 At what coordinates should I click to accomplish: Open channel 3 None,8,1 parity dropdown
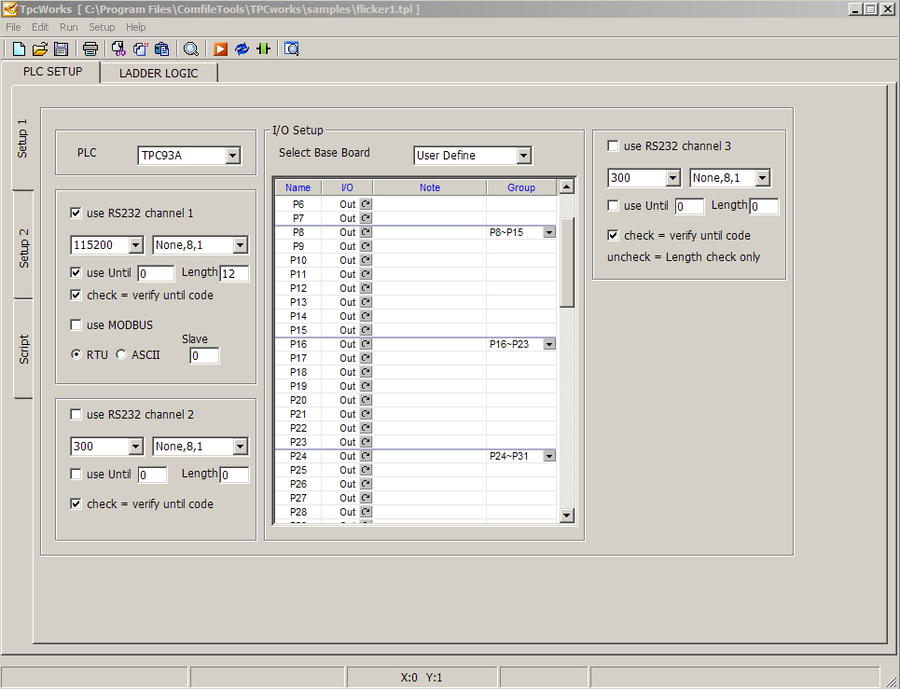762,178
